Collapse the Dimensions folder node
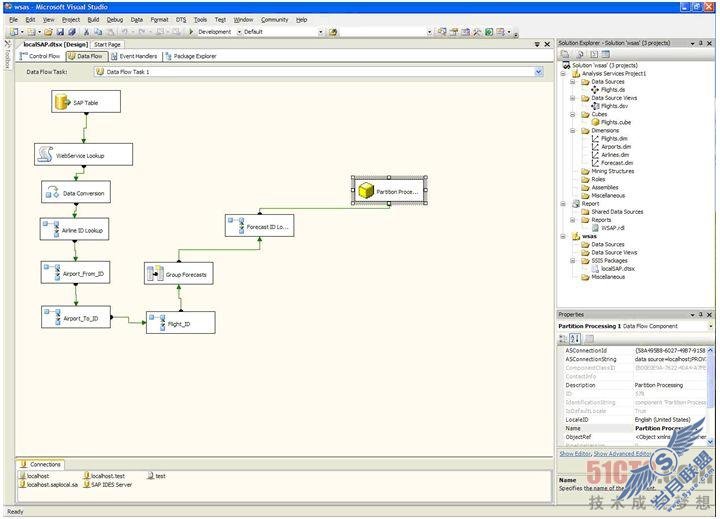 573,131
